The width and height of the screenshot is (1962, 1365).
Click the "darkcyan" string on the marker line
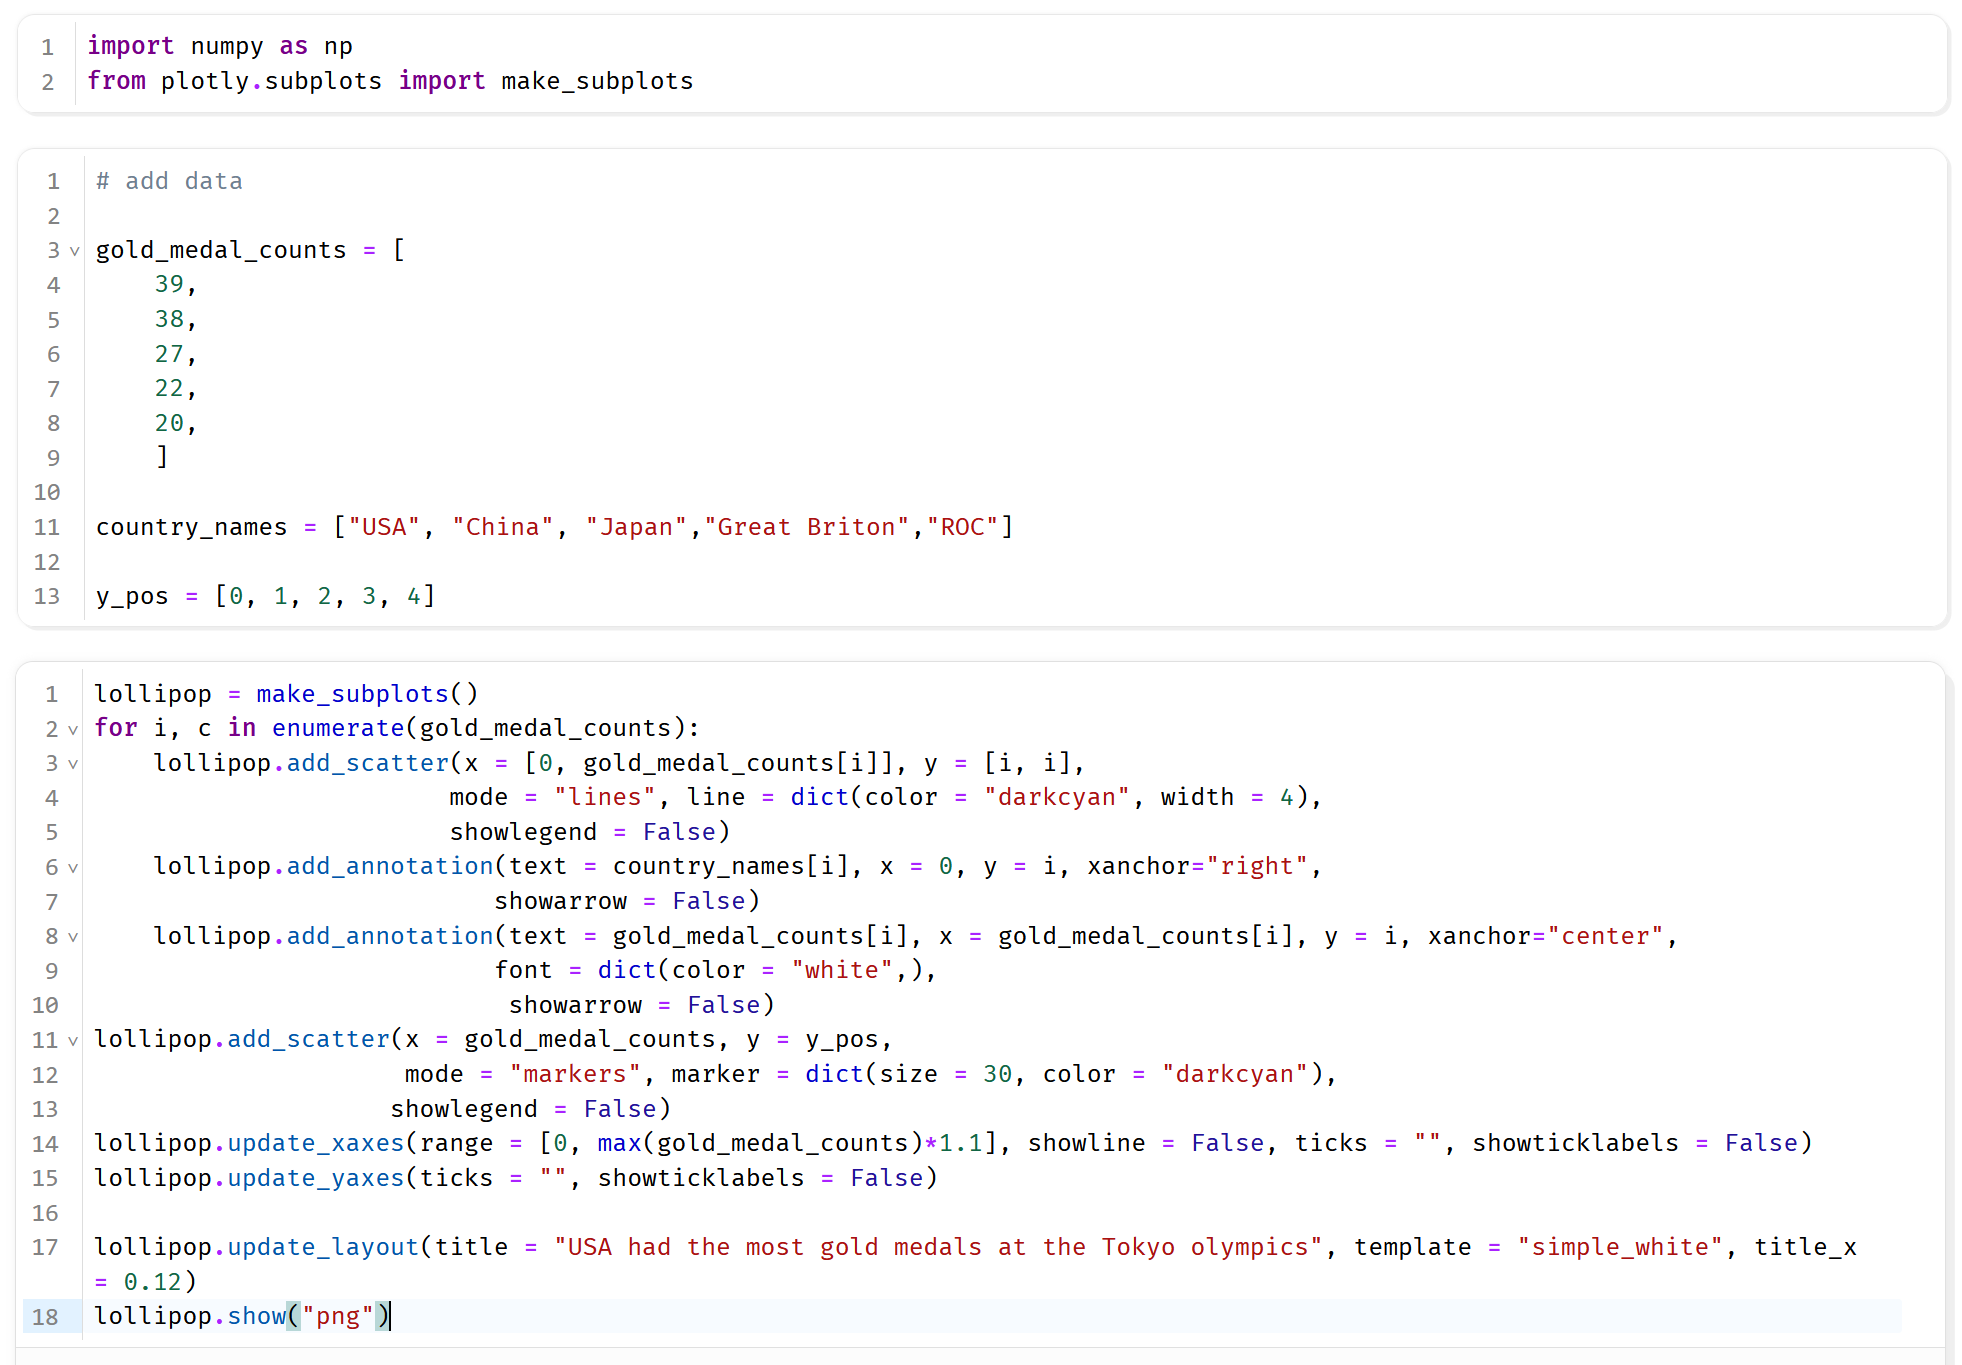coord(1234,1074)
